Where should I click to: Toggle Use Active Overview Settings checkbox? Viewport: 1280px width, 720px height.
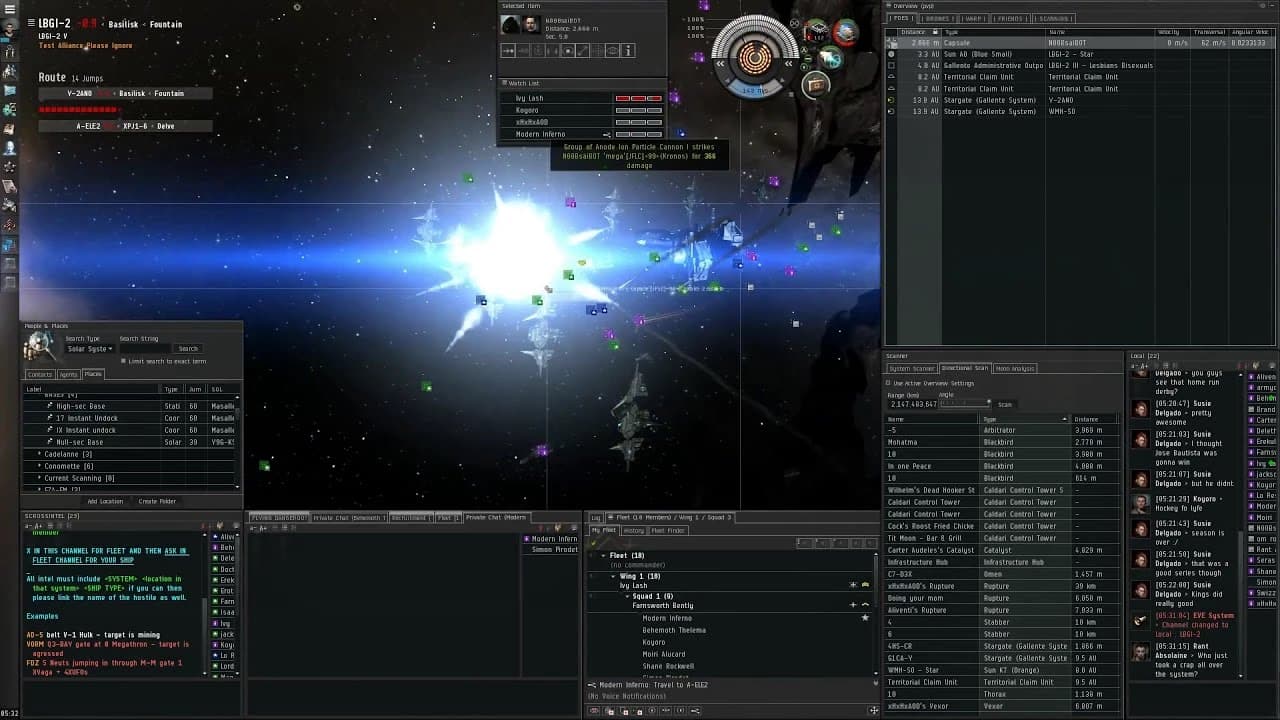coord(888,383)
